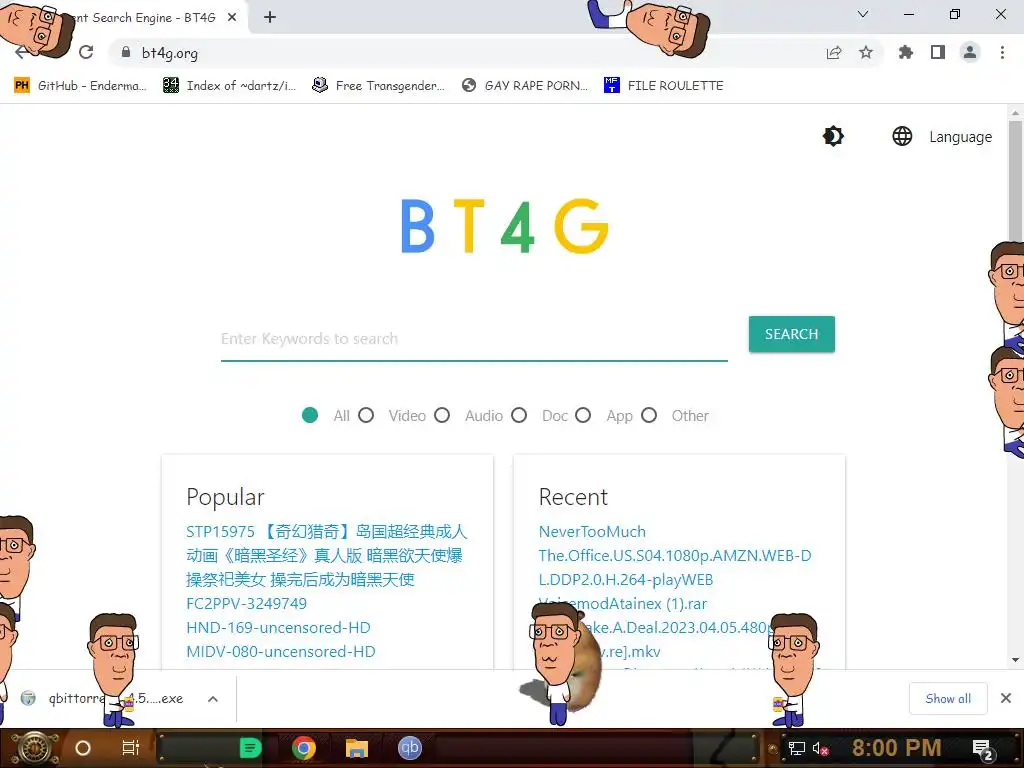
Task: Open the Start menu gear button
Action: [x=36, y=748]
